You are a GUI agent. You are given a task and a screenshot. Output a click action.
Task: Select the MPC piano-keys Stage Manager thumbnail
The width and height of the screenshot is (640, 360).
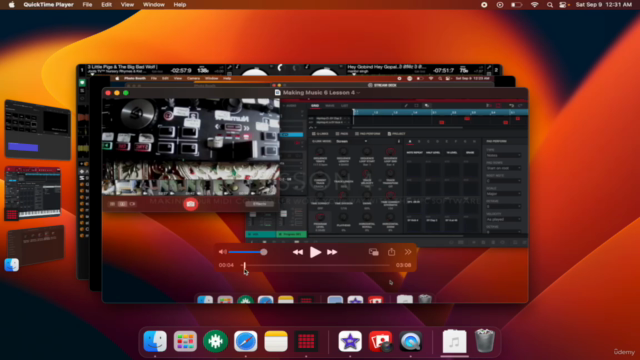coord(33,193)
